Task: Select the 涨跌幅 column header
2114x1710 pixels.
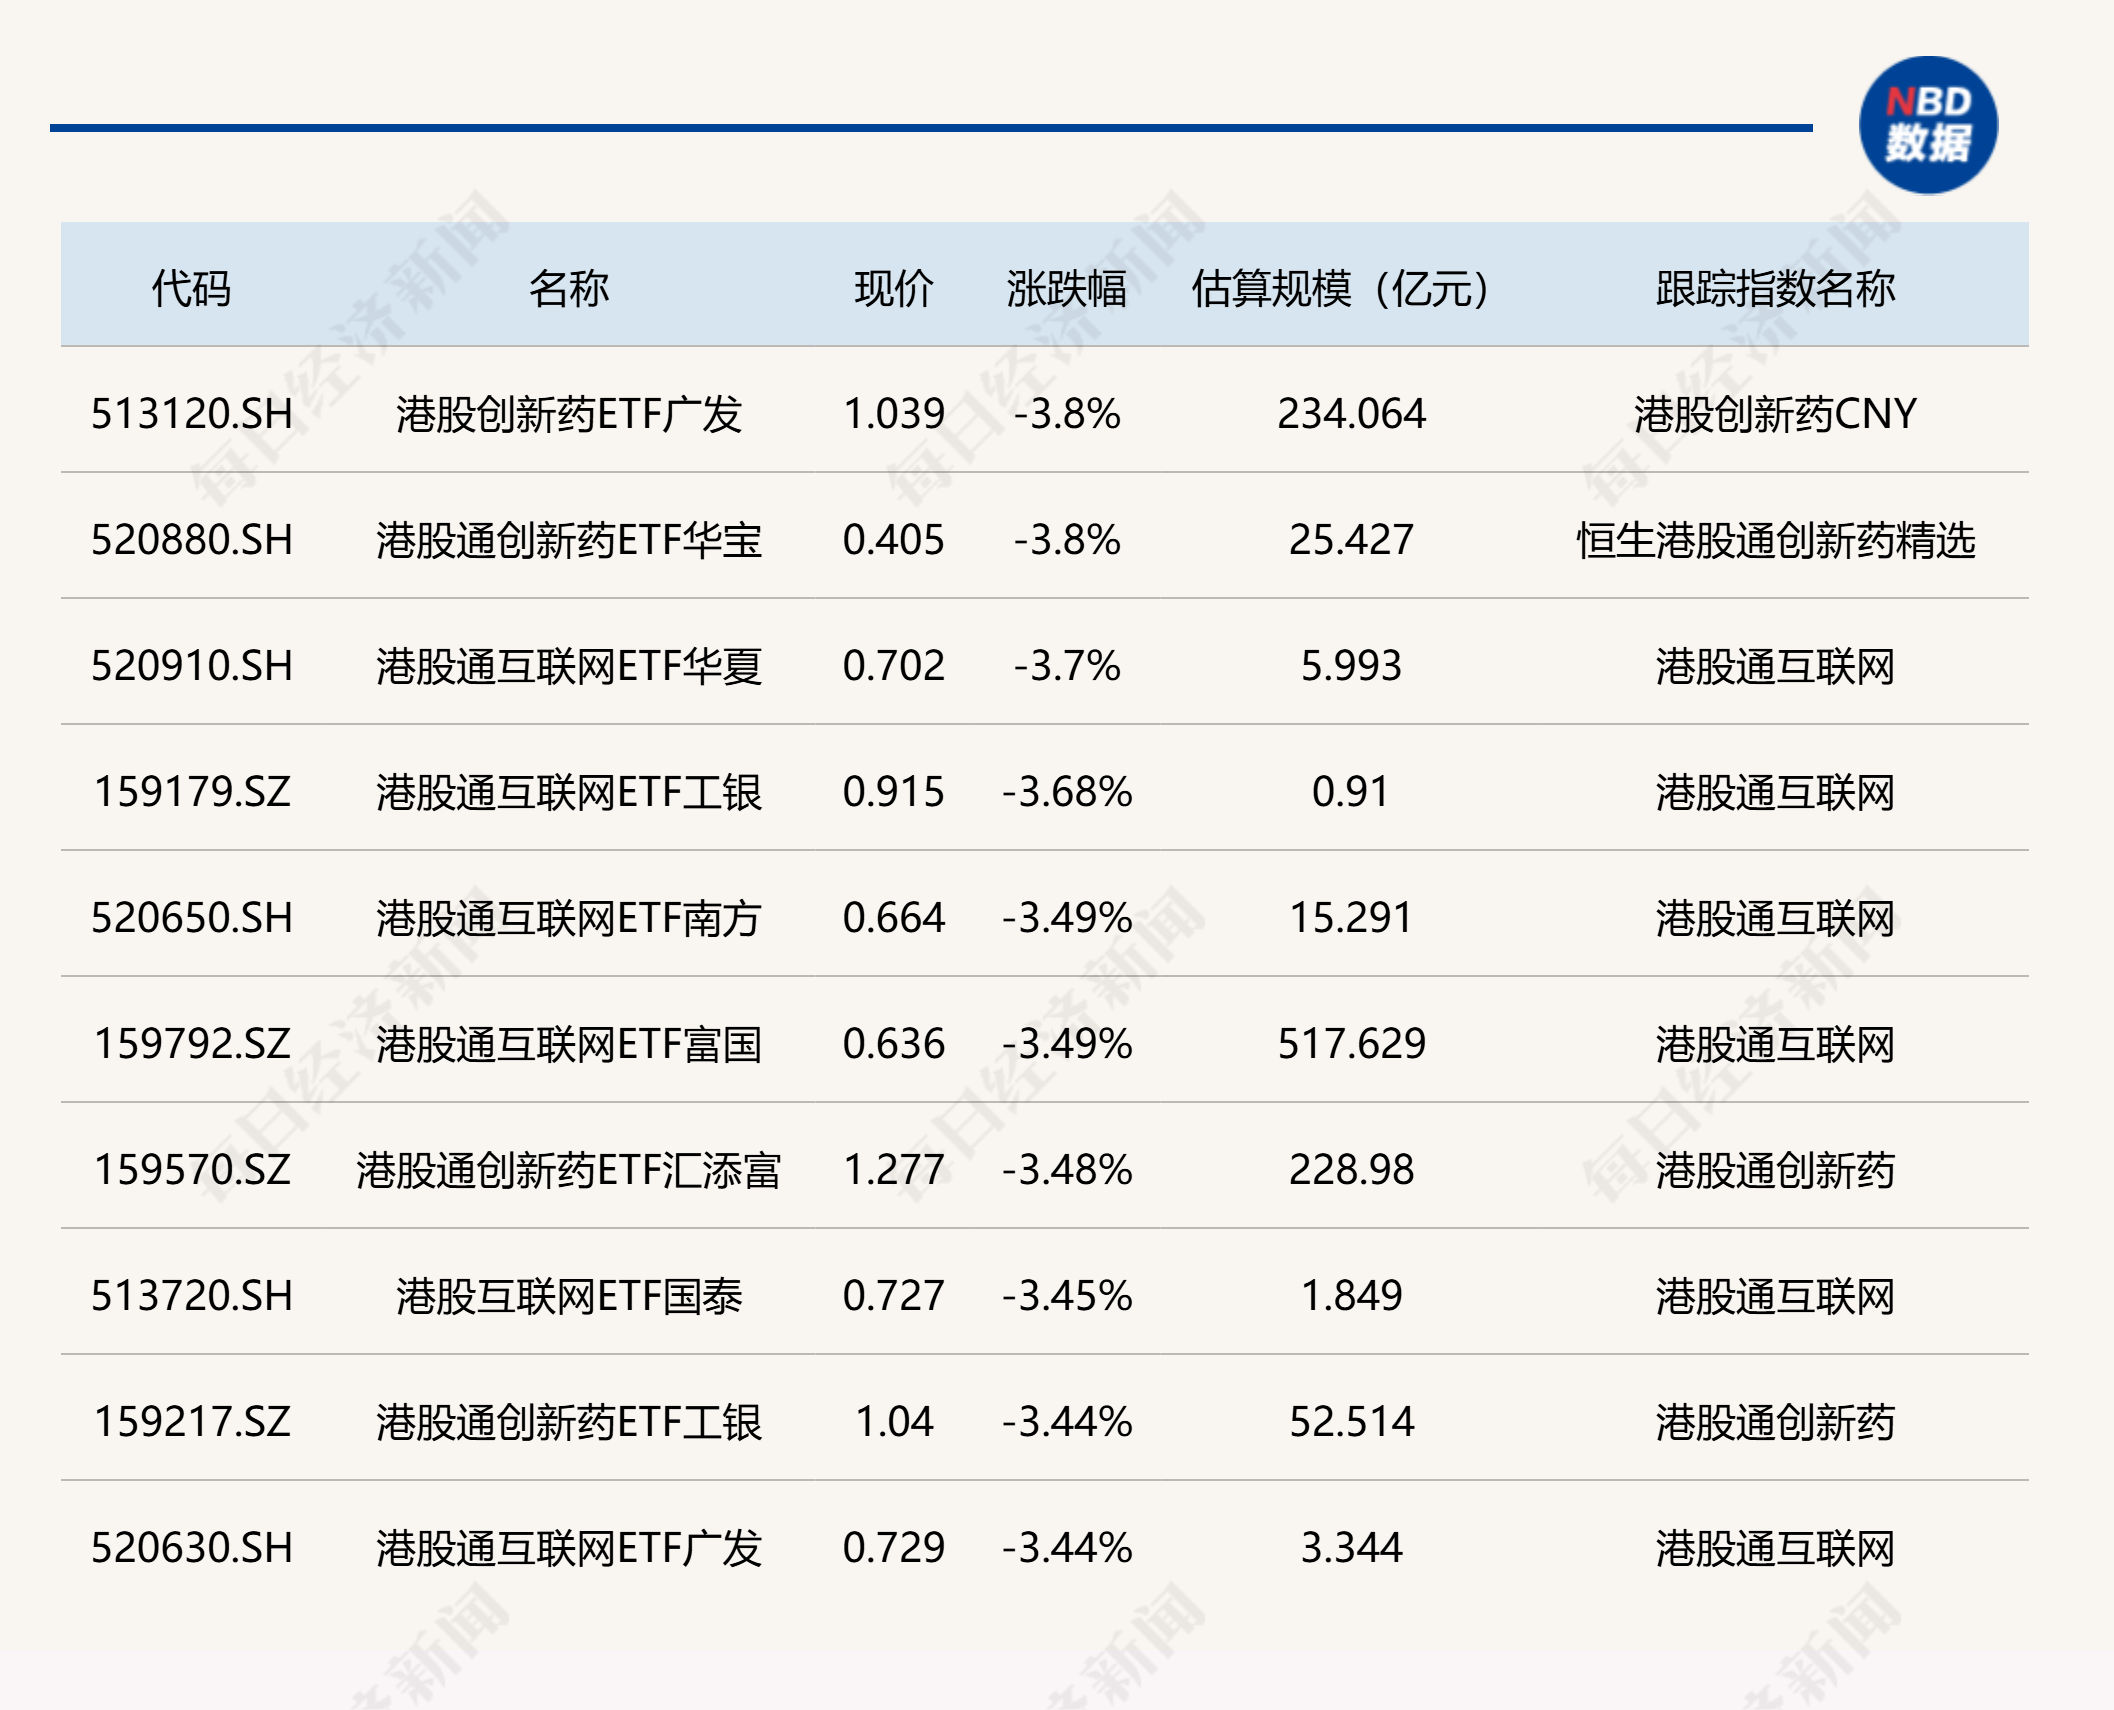Action: (x=1067, y=289)
